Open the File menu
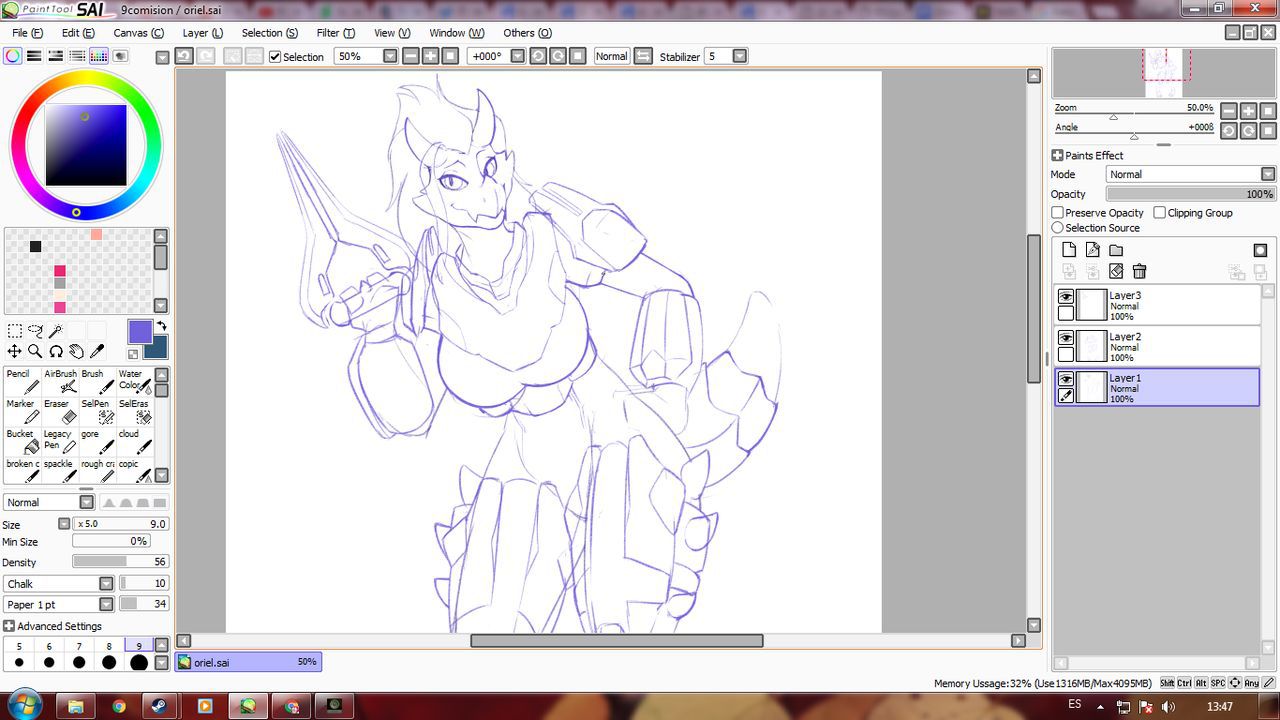The width and height of the screenshot is (1280, 720). 27,33
